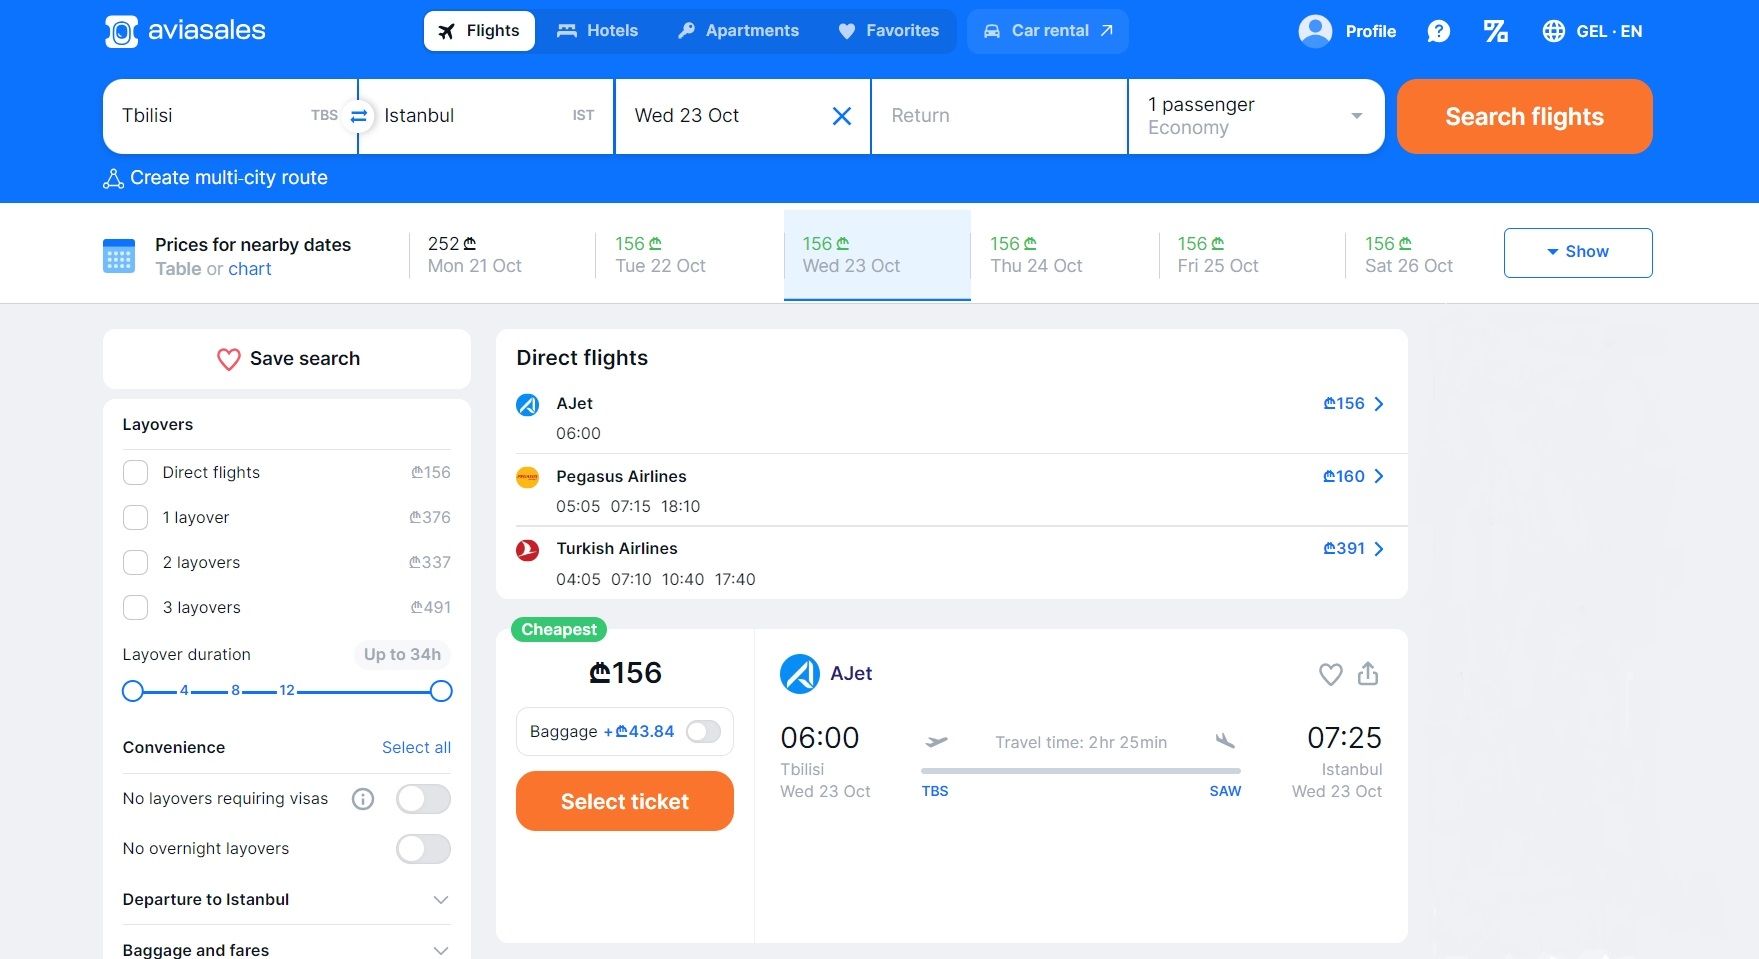
Task: Click the Up to 34h duration label
Action: pos(402,654)
